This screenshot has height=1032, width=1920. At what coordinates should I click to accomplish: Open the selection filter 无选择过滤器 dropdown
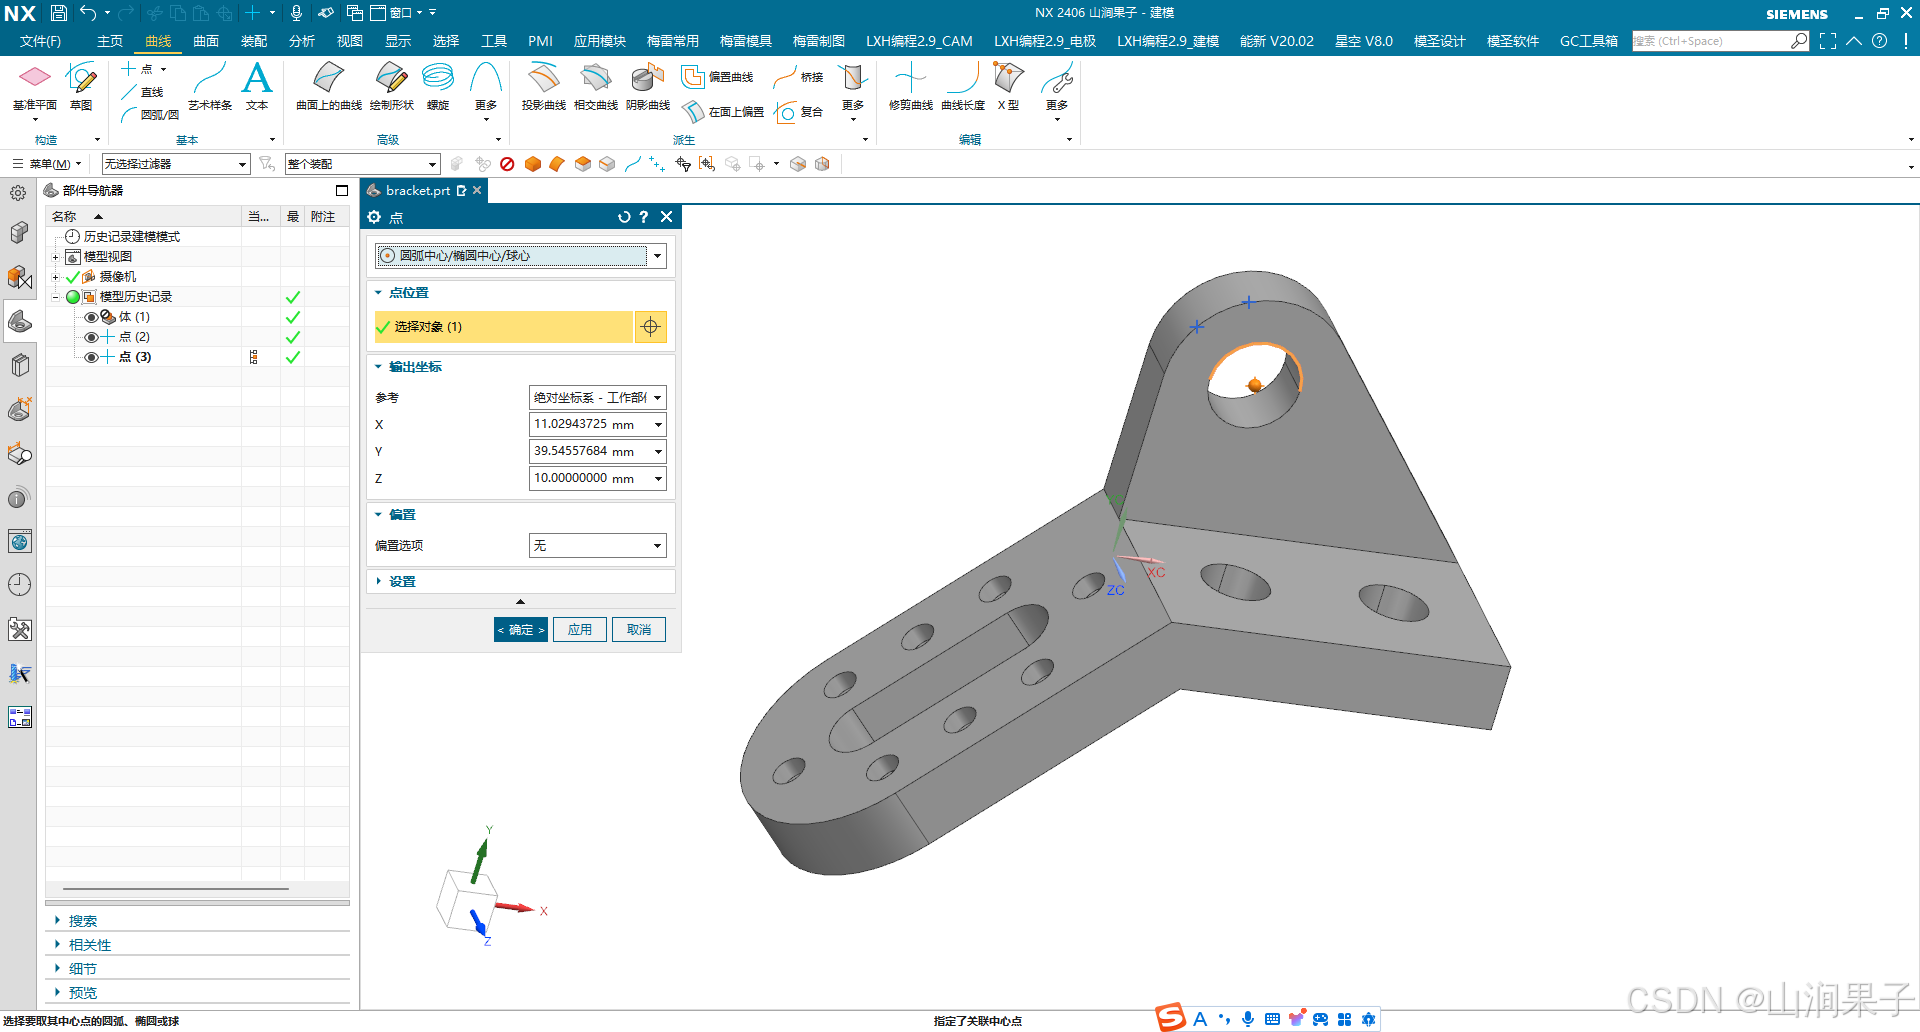pyautogui.click(x=176, y=164)
